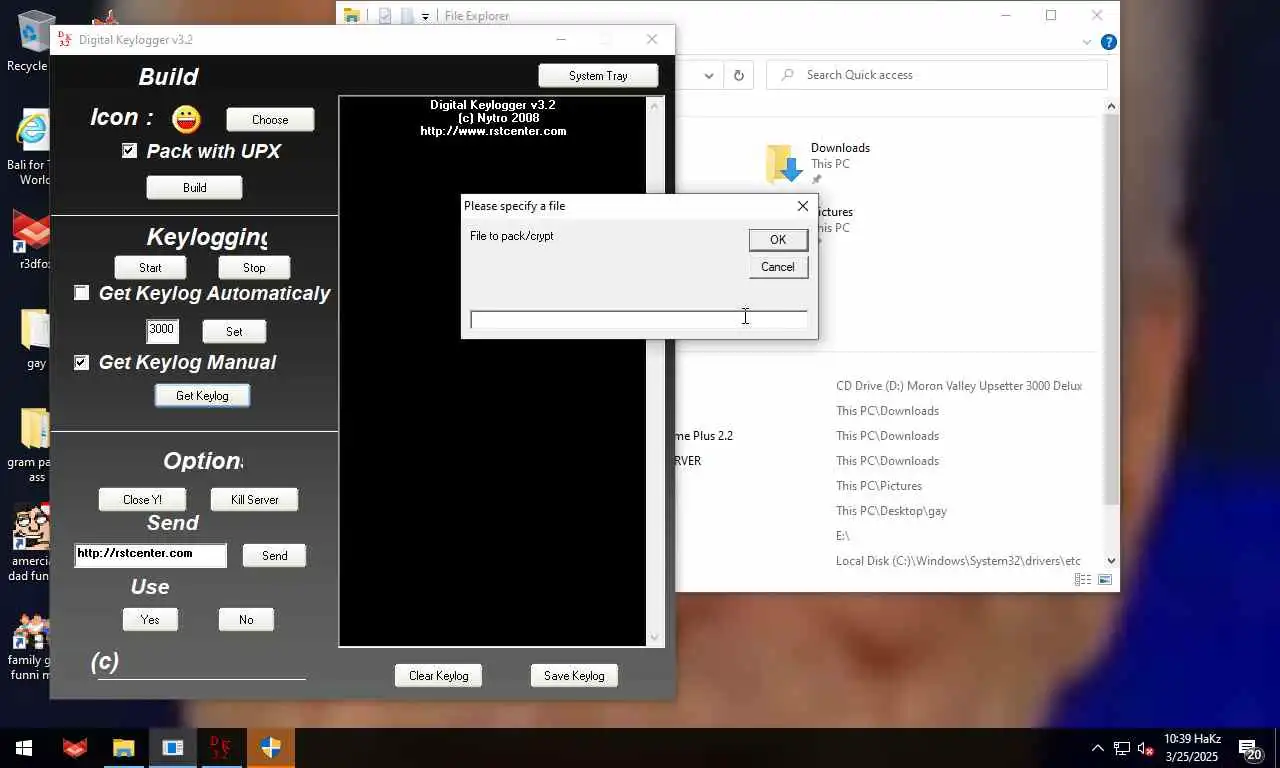Click the taskbar clock showing 10:39

click(1192, 748)
